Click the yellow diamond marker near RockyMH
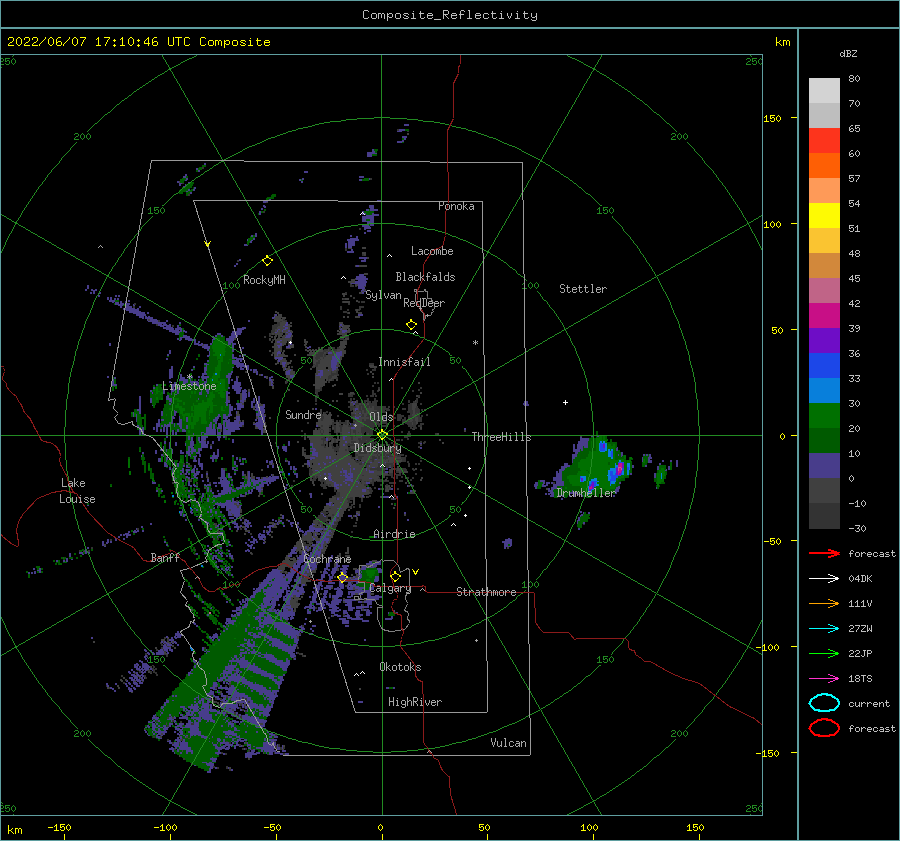Image resolution: width=900 pixels, height=841 pixels. click(x=267, y=261)
